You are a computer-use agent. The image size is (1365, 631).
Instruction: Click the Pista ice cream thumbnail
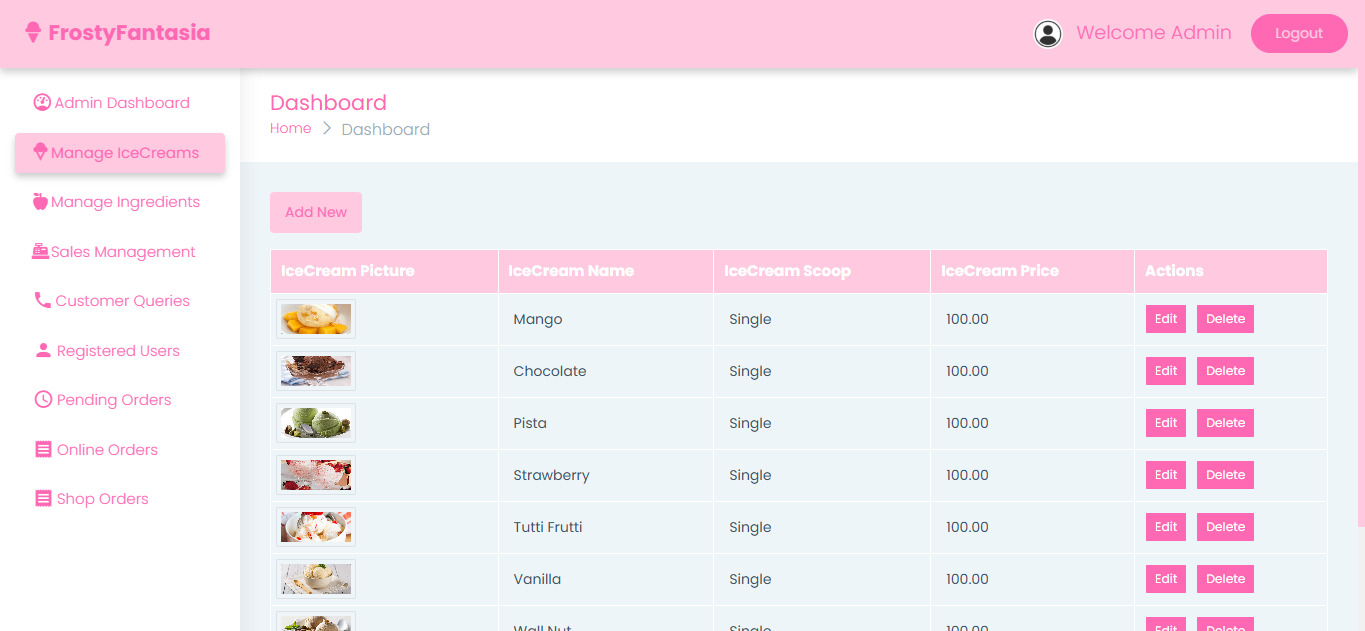[x=316, y=423]
